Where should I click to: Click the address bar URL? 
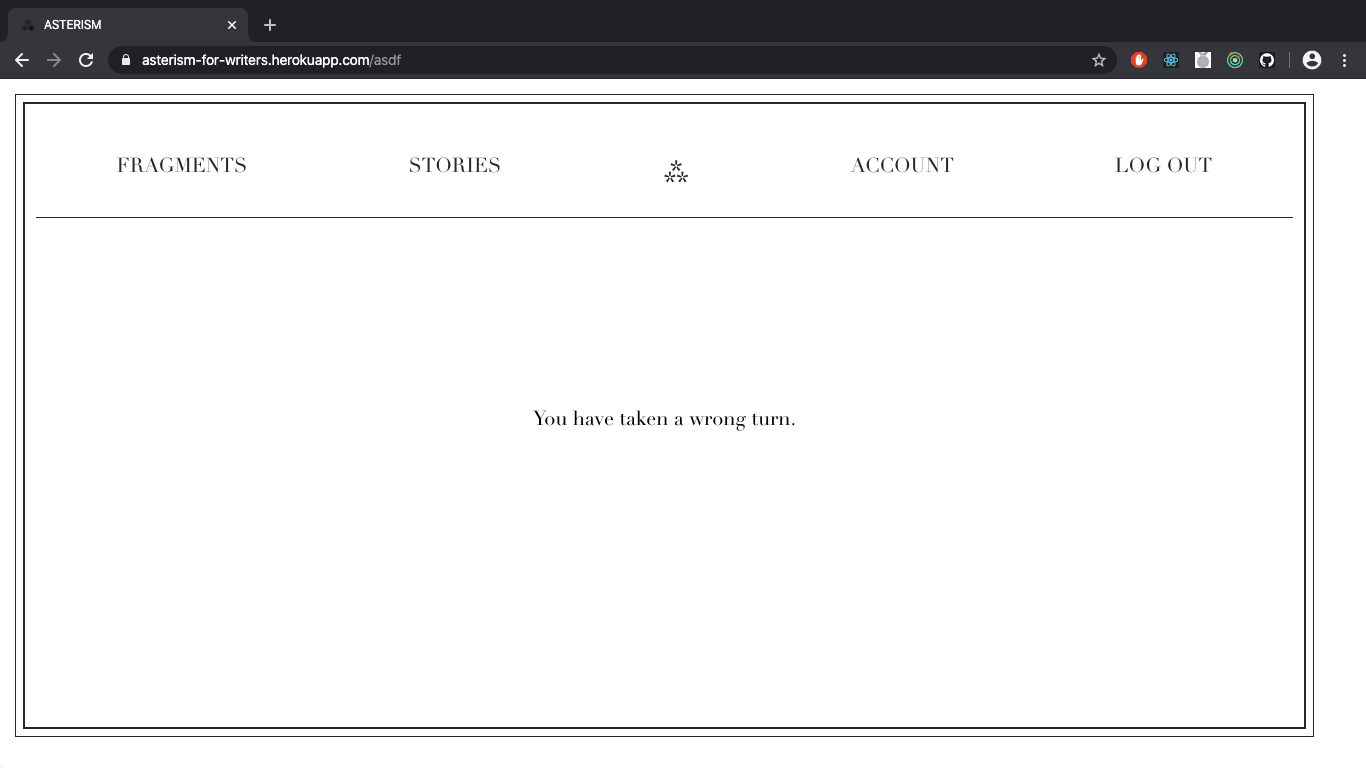click(x=271, y=60)
